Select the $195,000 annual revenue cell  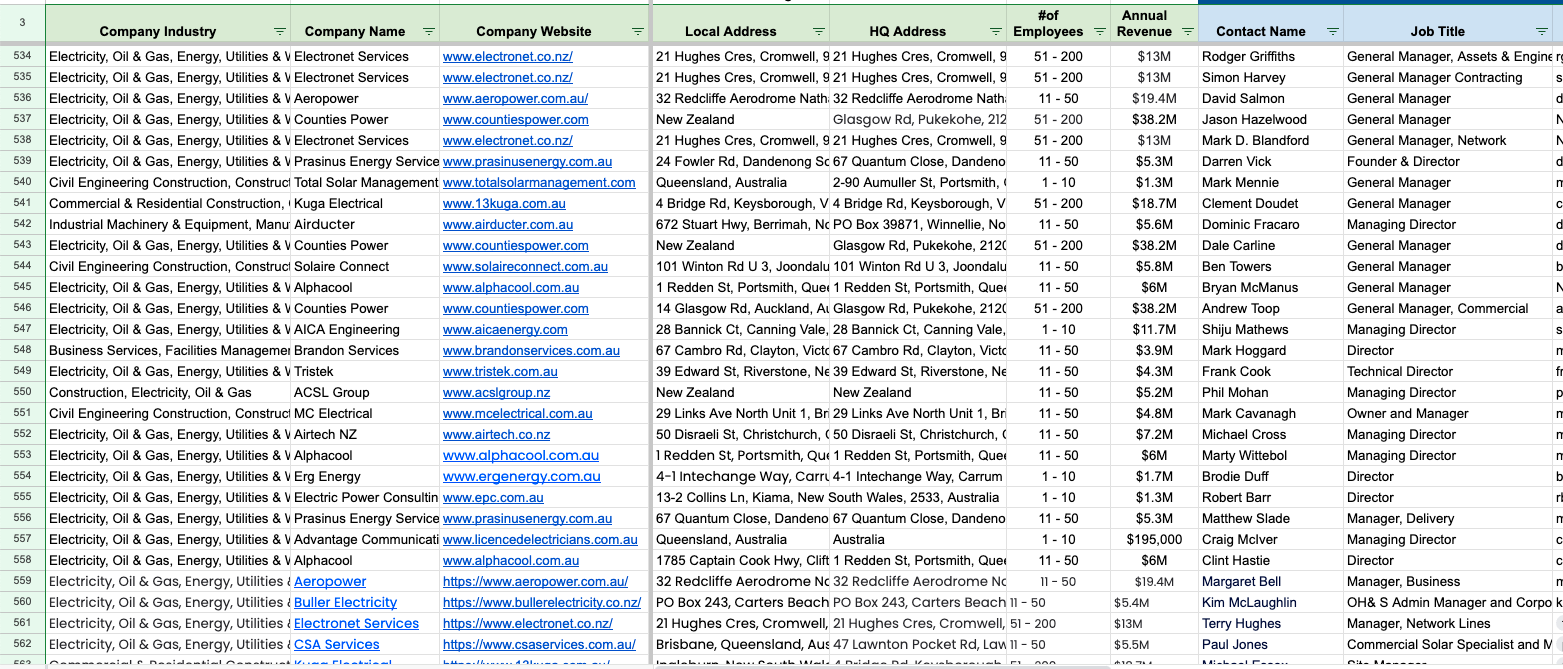pos(1154,539)
